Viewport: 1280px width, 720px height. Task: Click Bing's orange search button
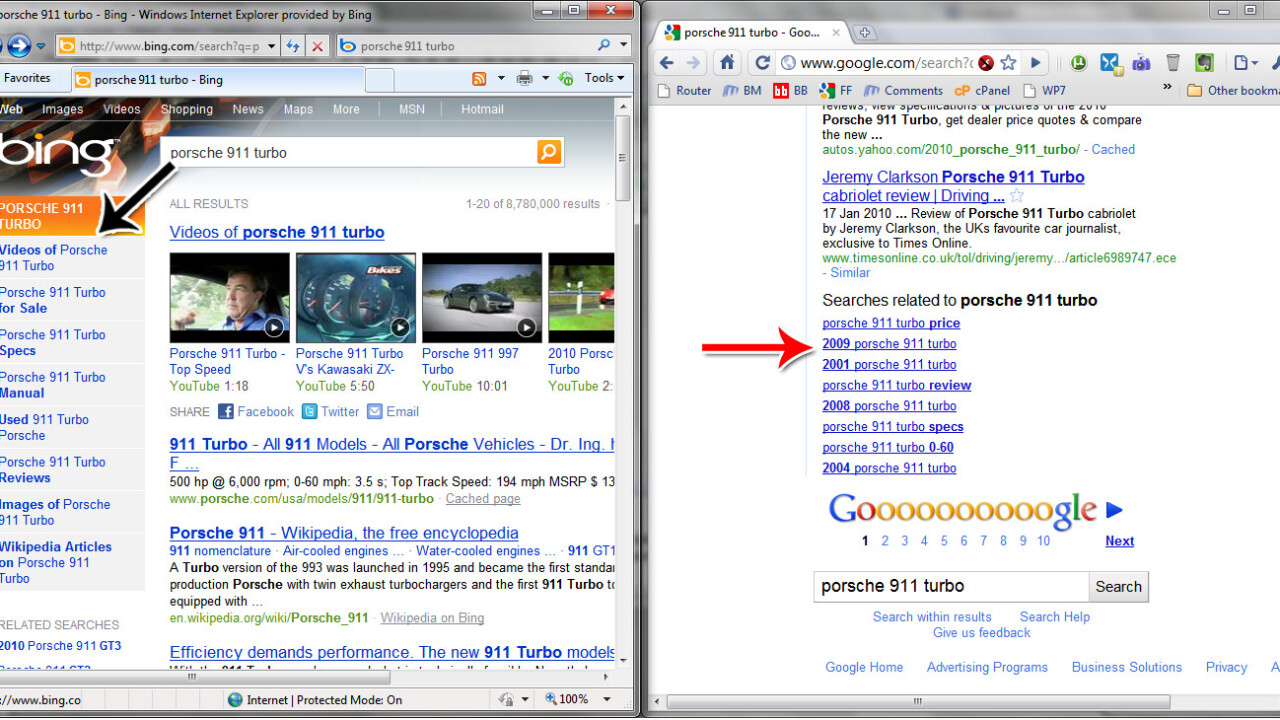[x=549, y=152]
